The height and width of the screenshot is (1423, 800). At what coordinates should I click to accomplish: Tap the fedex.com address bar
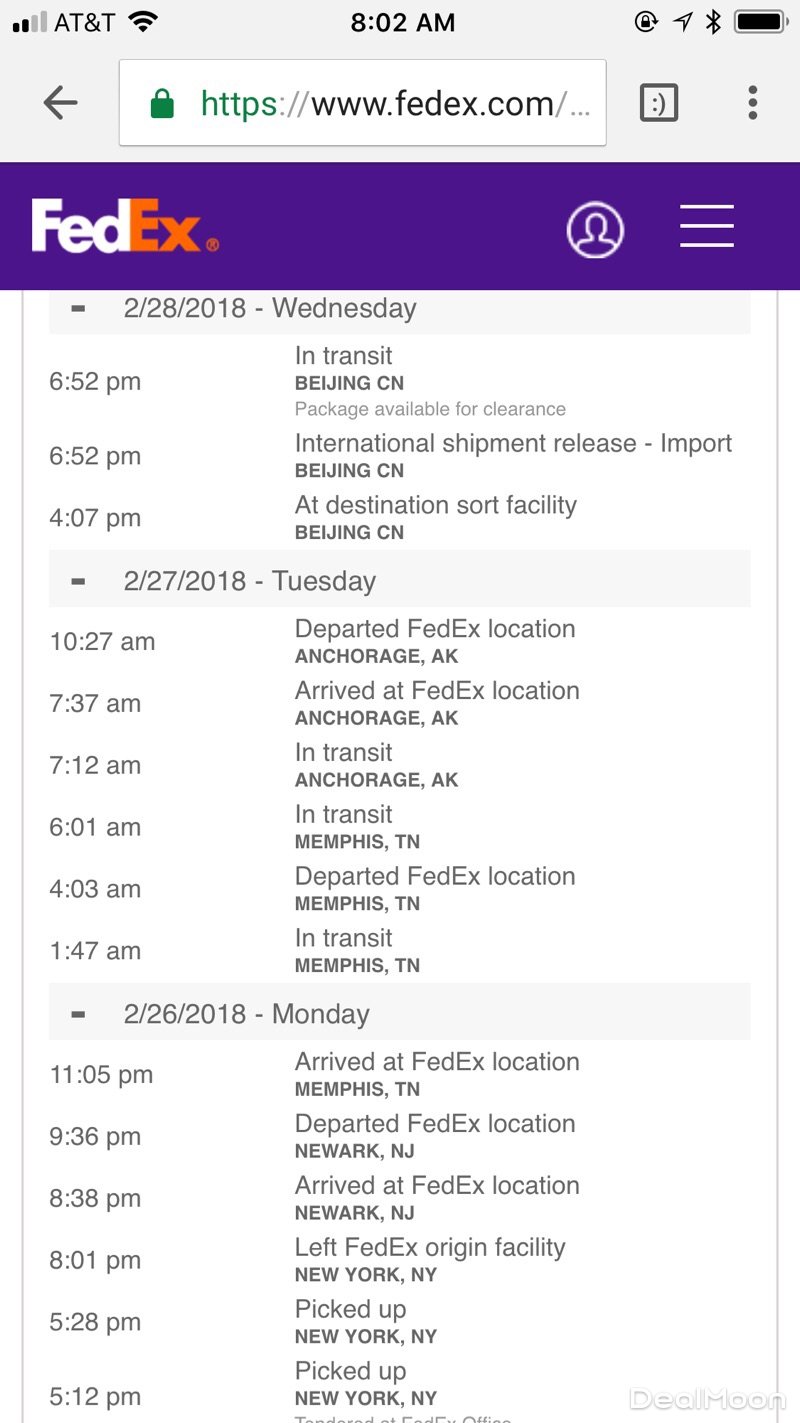point(380,103)
